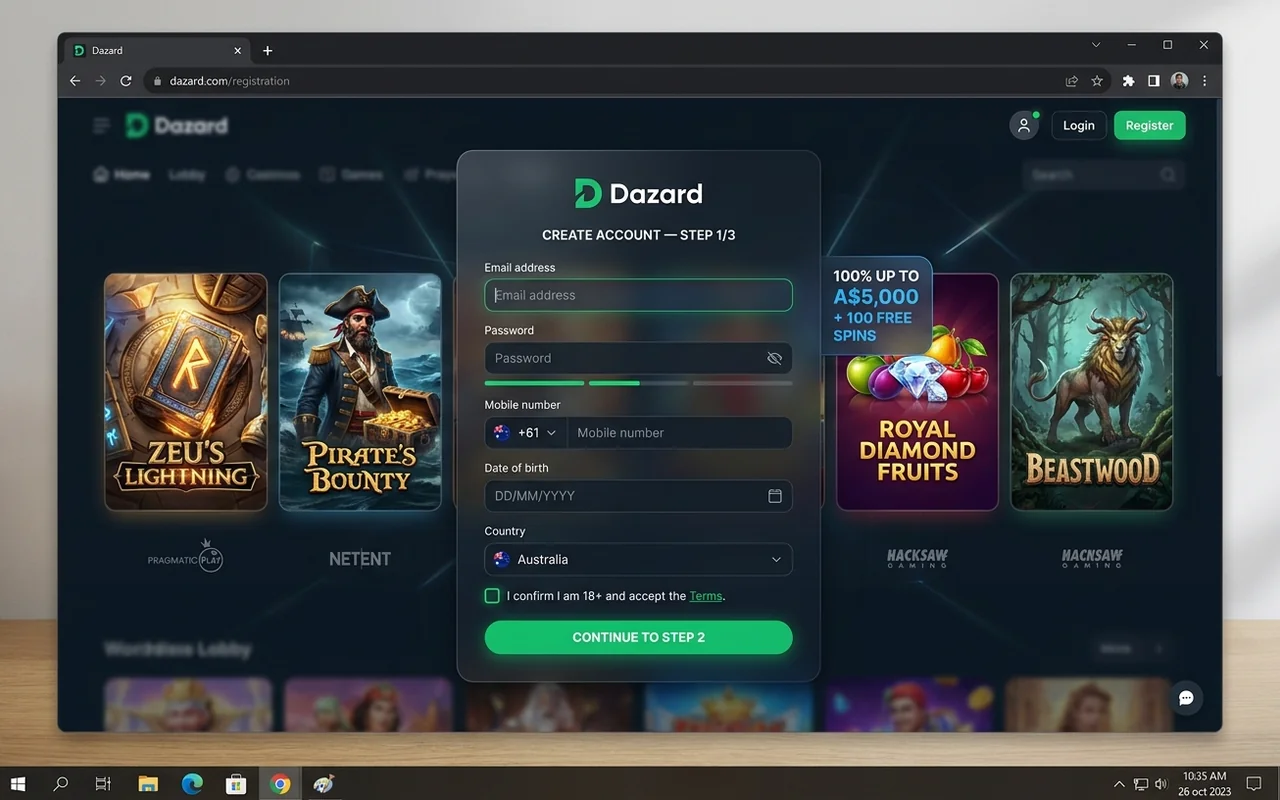Open the Pirate's Bounty game card

[360, 392]
